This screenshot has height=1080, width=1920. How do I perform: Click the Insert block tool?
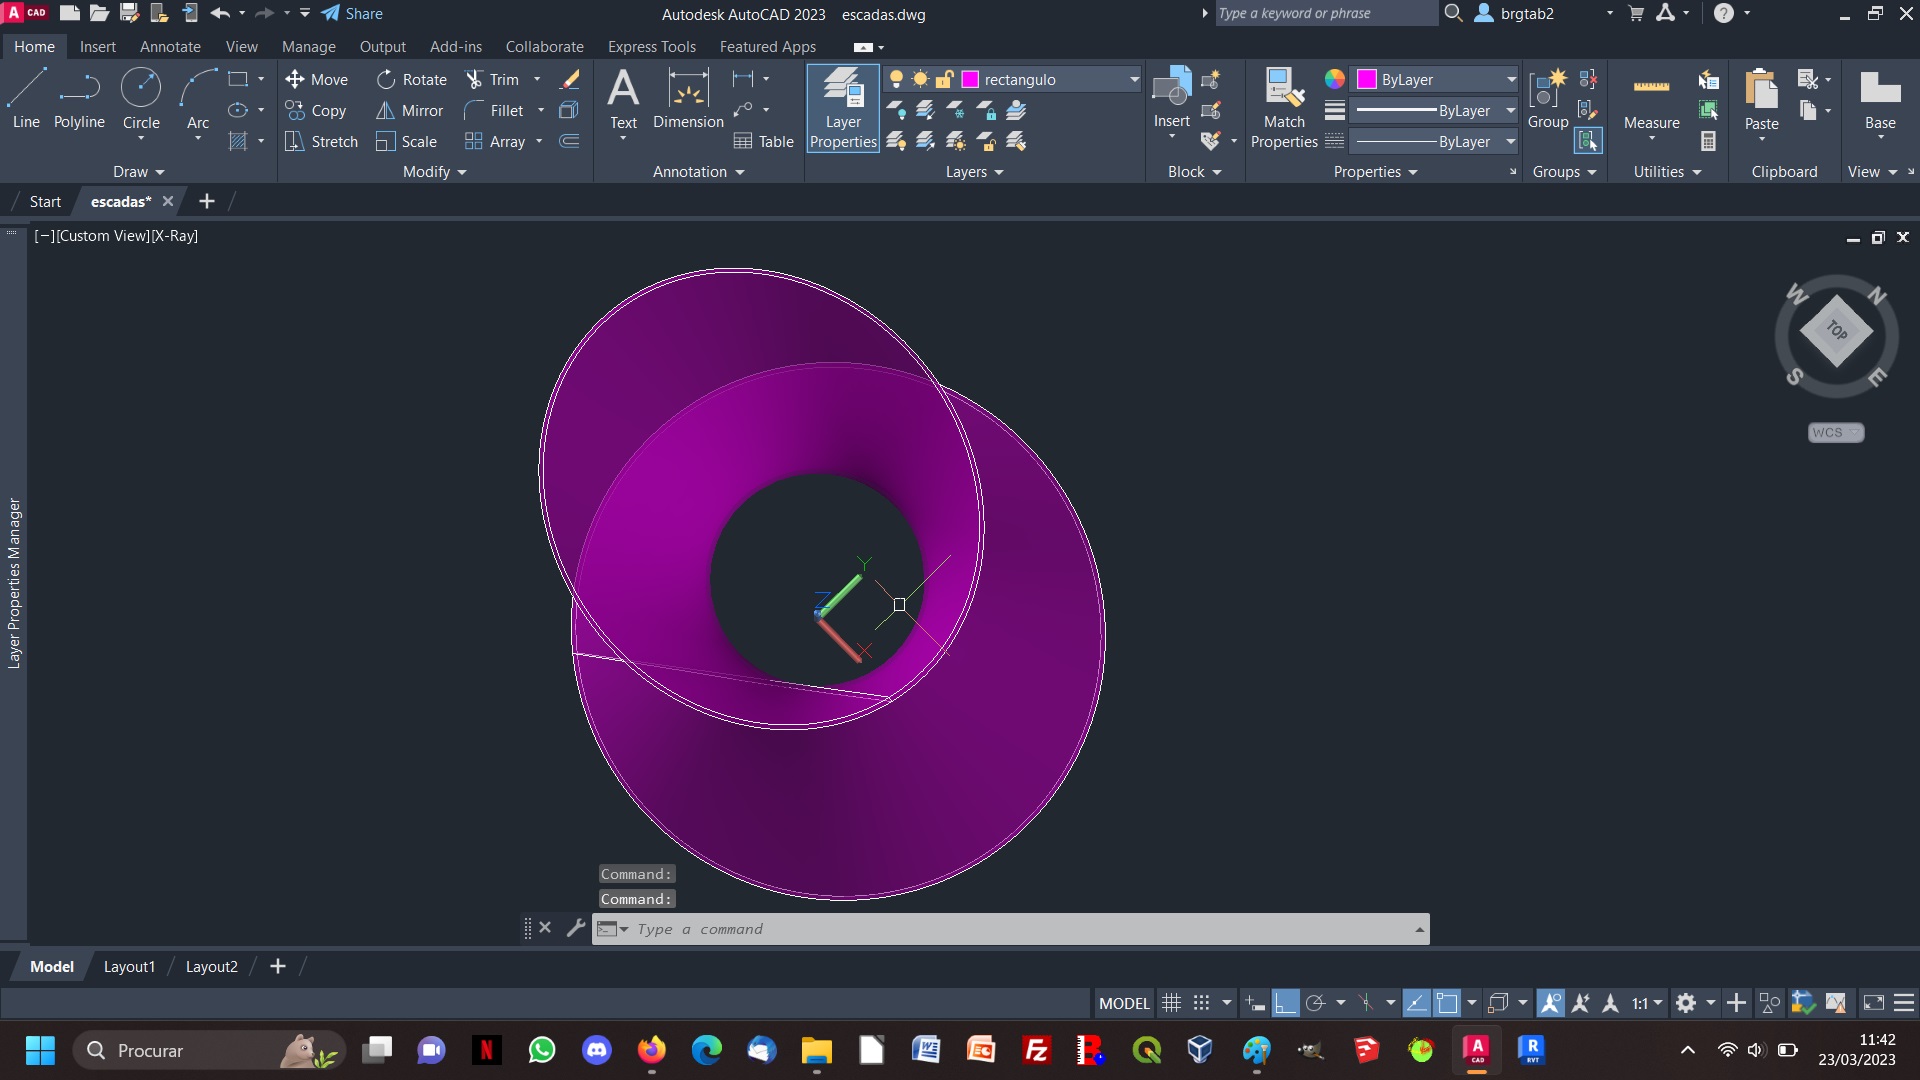[x=1171, y=98]
